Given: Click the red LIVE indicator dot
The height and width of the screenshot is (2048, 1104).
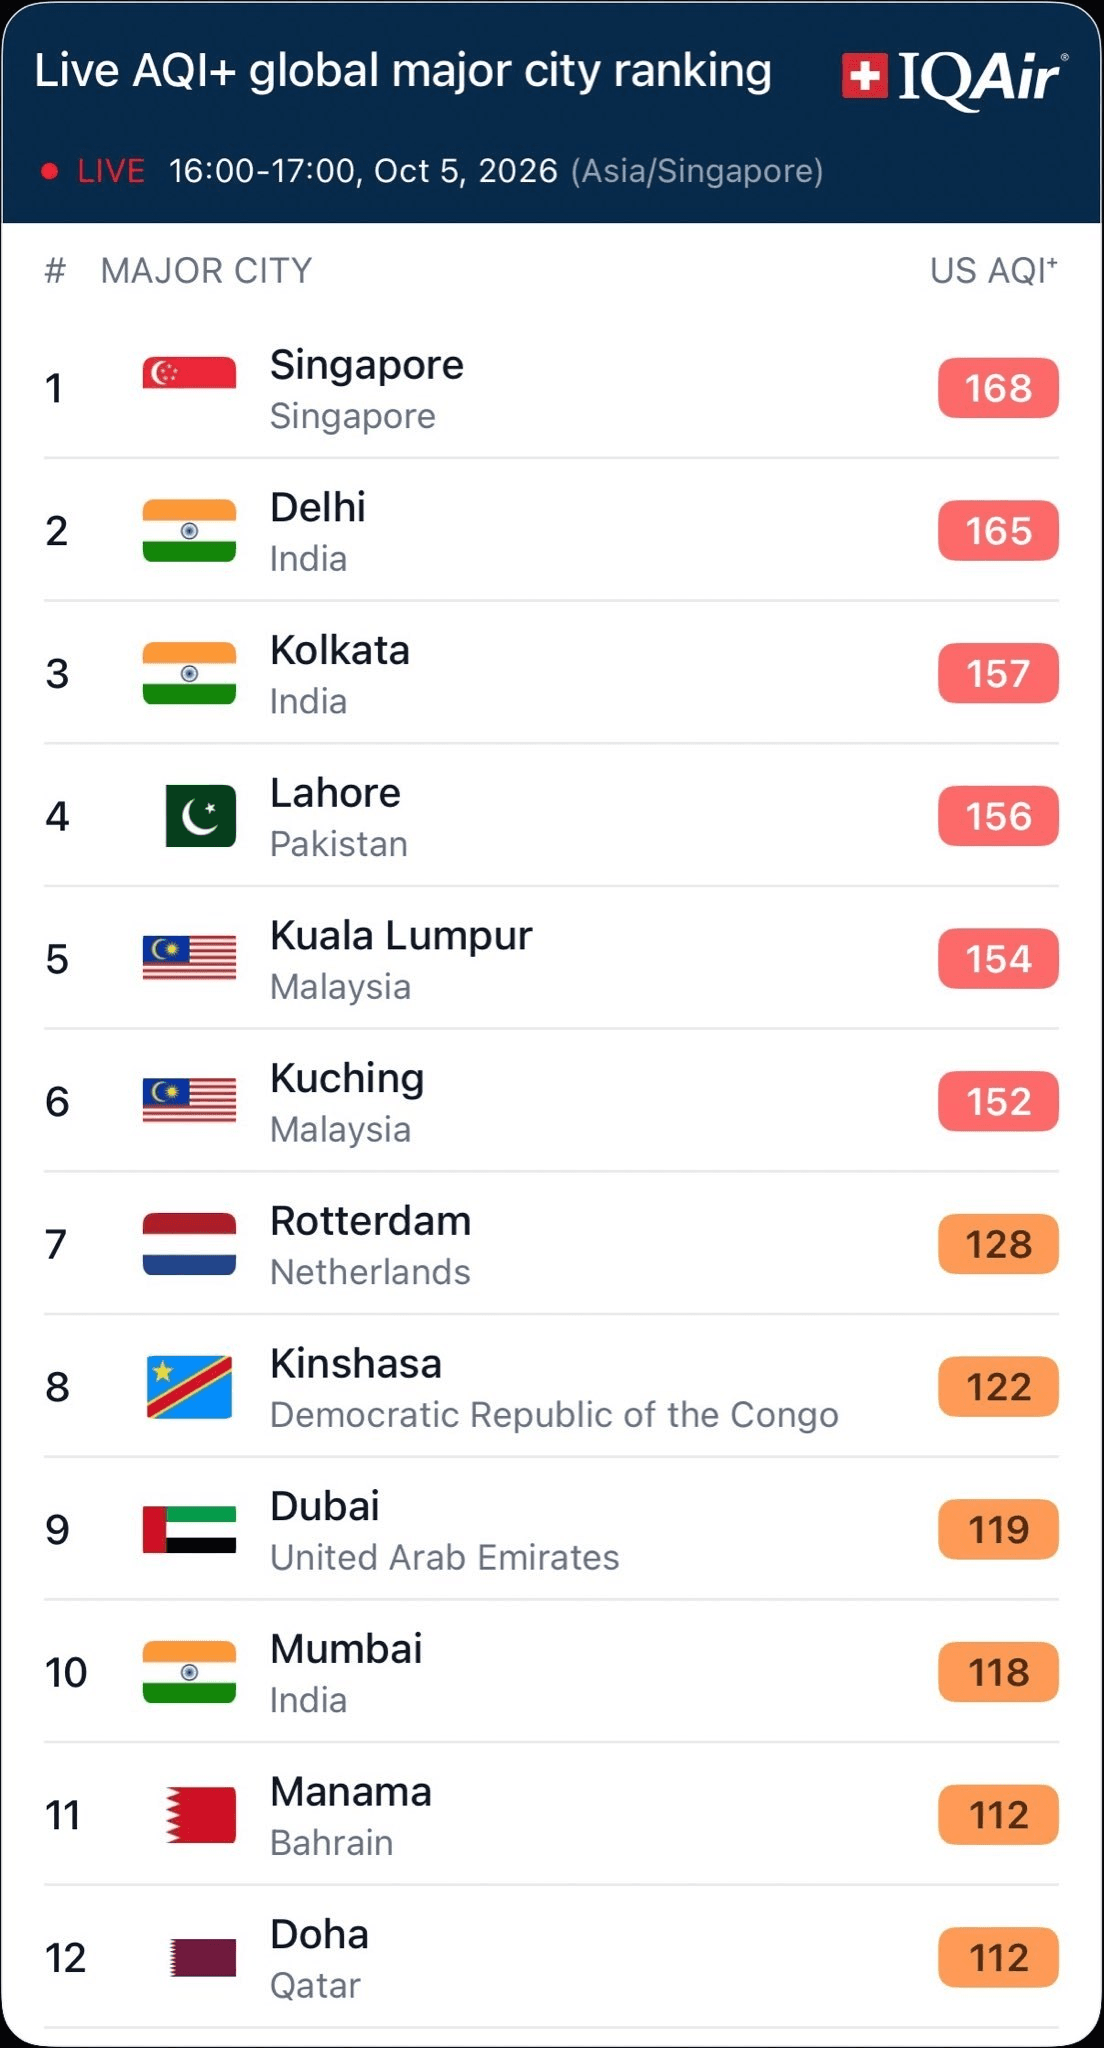Looking at the screenshot, I should [x=49, y=171].
